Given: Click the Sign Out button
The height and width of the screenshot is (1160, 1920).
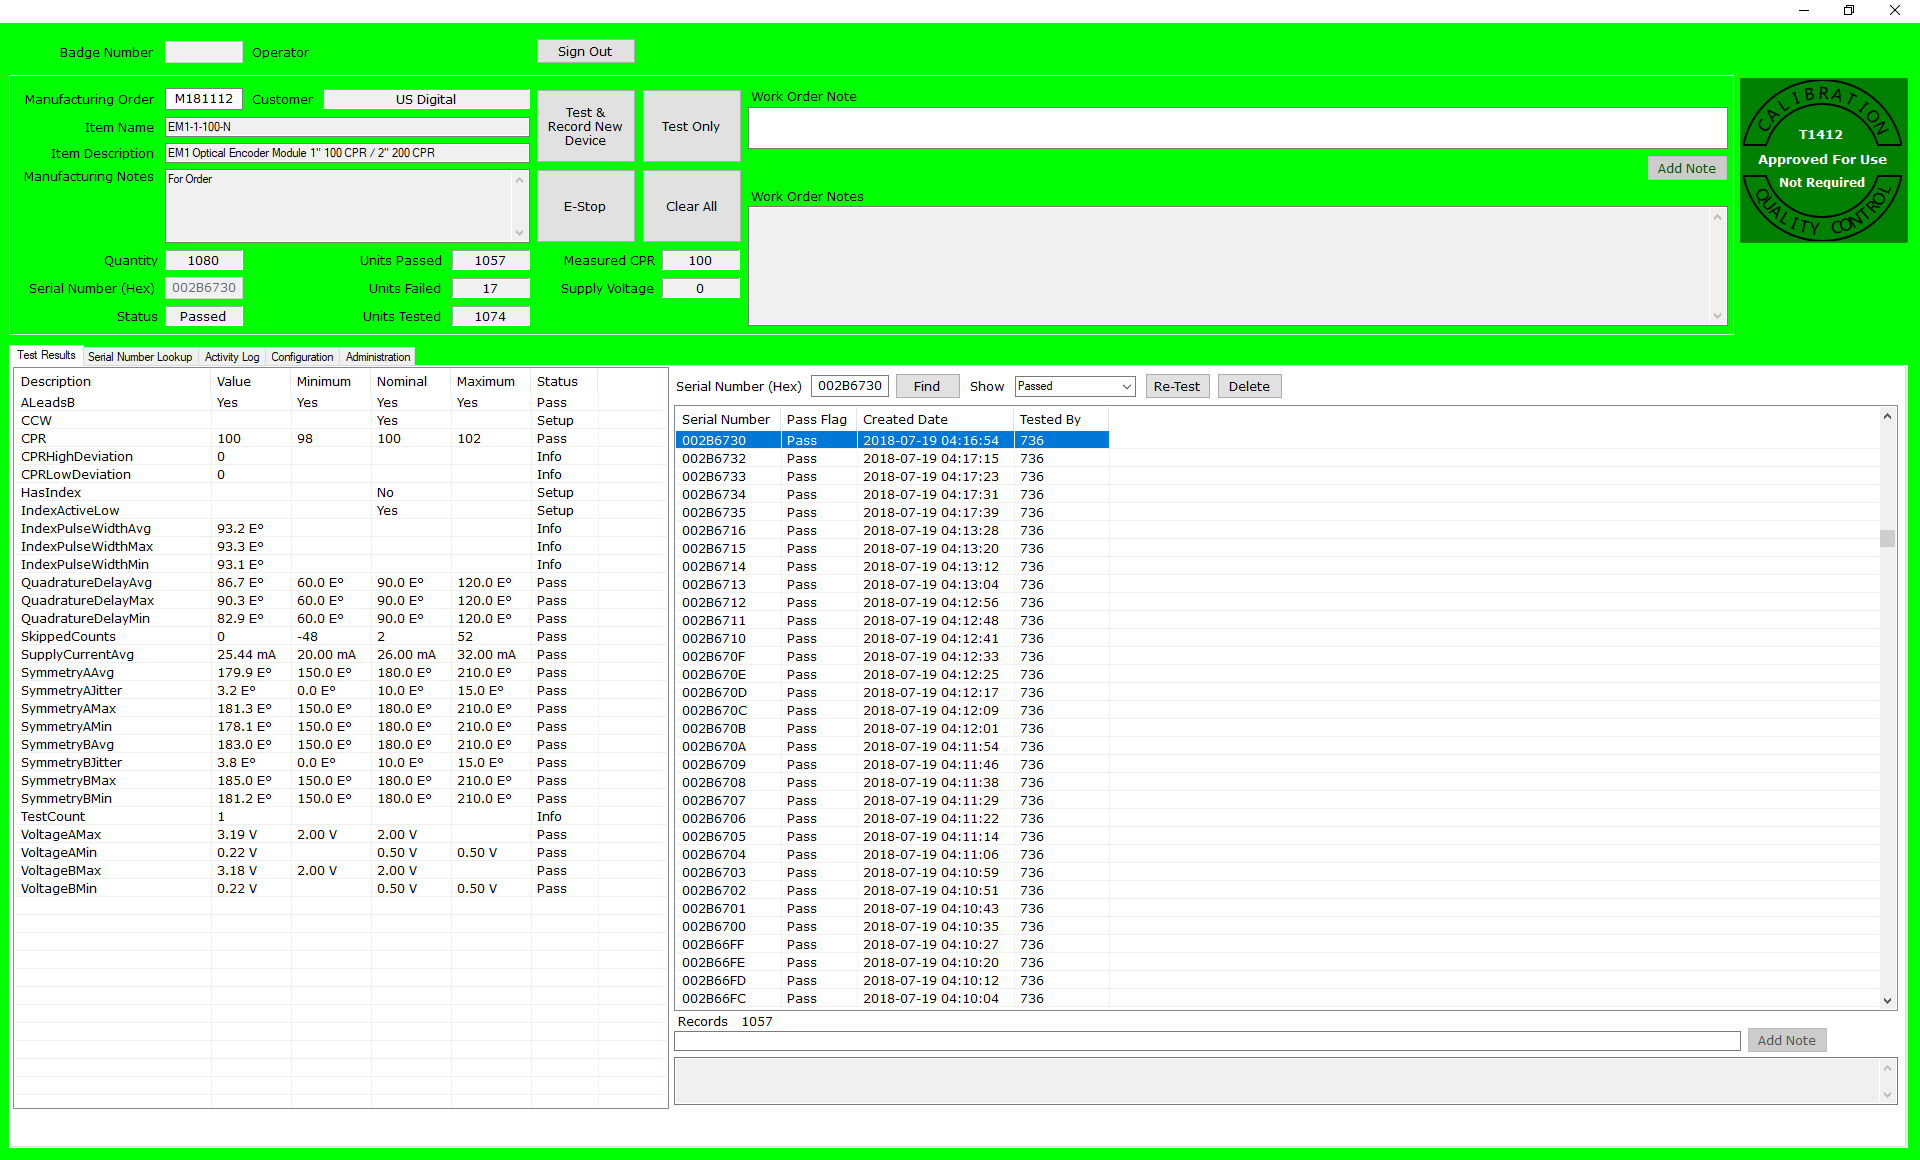Looking at the screenshot, I should [586, 51].
